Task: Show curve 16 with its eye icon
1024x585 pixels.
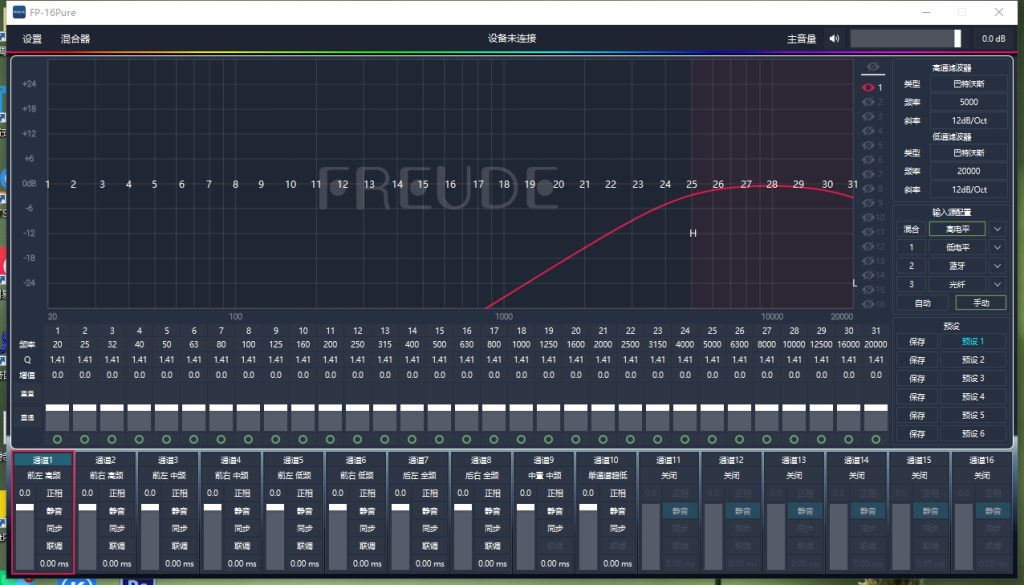Action: 868,304
